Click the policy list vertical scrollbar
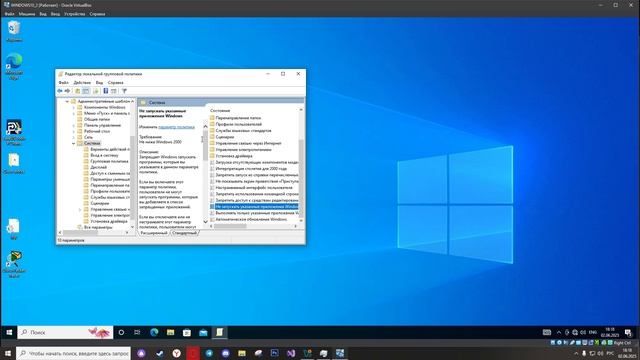This screenshot has width=640, height=360. [x=301, y=165]
